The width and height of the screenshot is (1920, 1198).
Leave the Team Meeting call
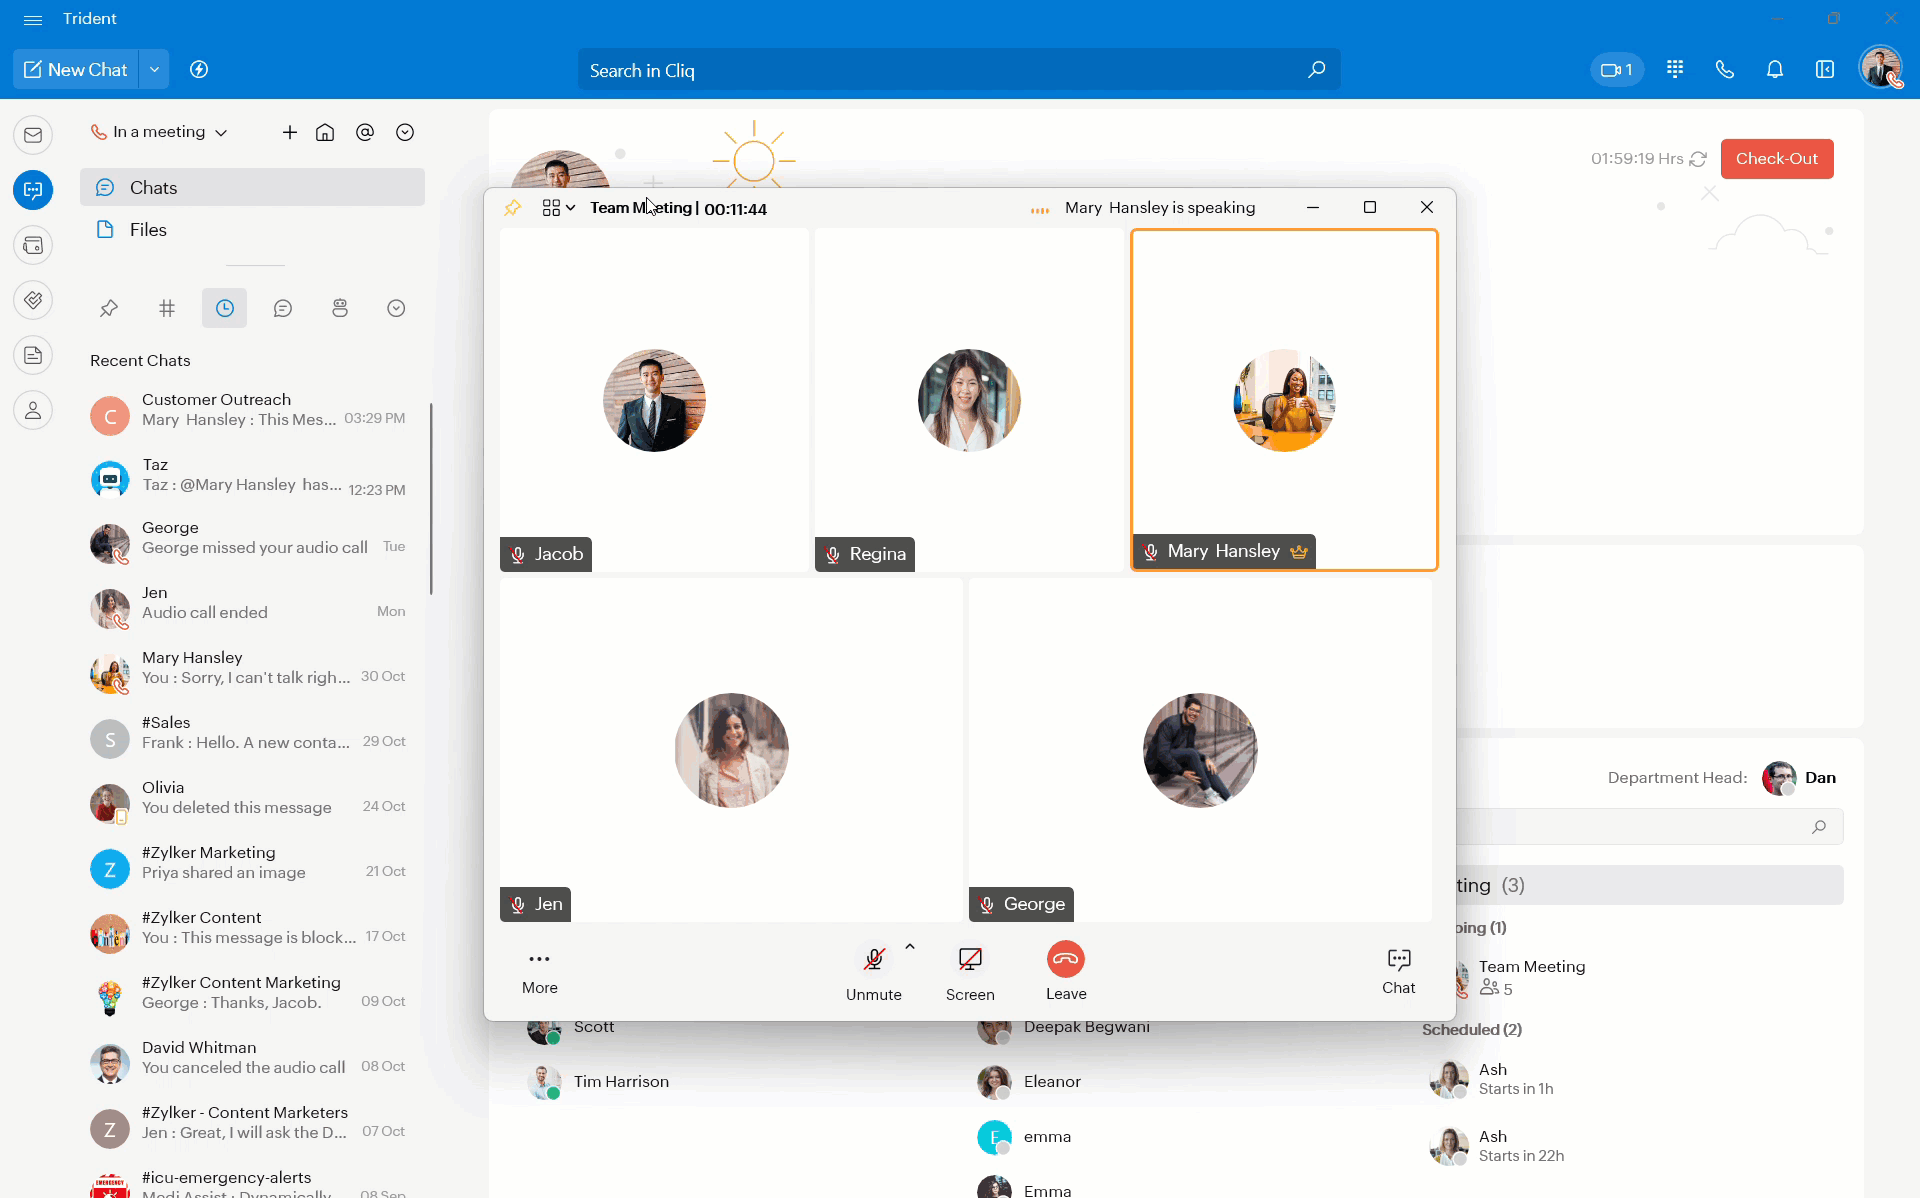pos(1065,960)
